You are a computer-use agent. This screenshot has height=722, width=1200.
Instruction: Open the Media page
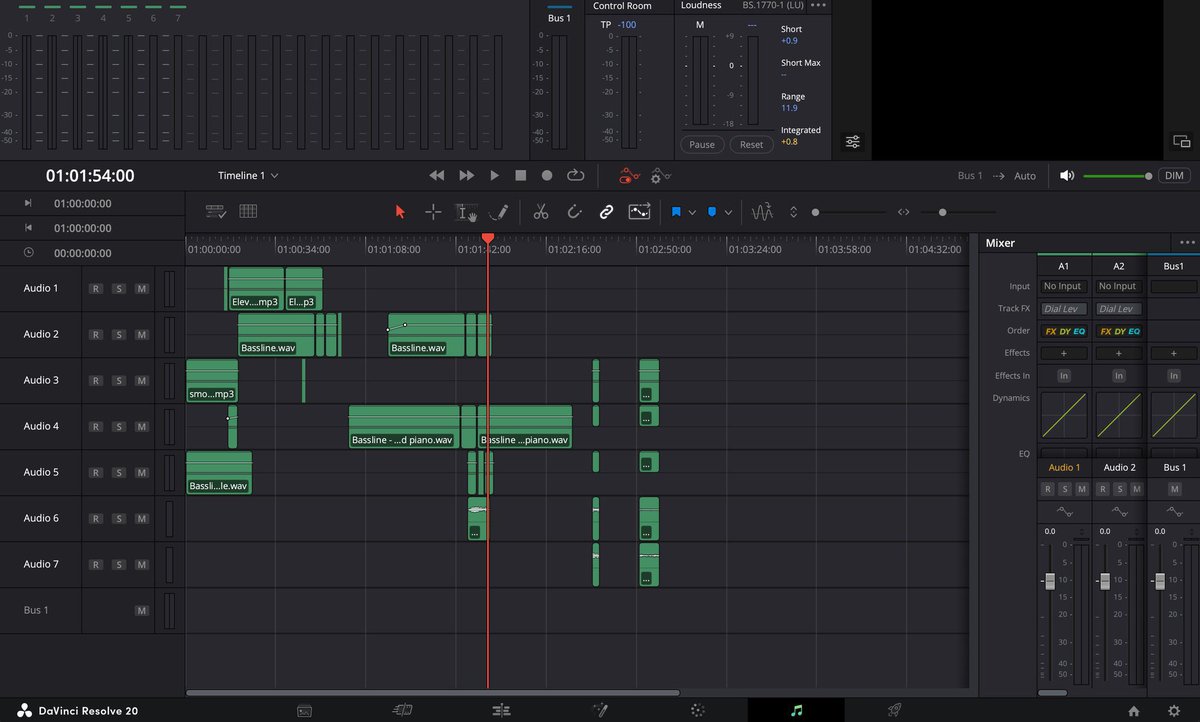pos(304,710)
